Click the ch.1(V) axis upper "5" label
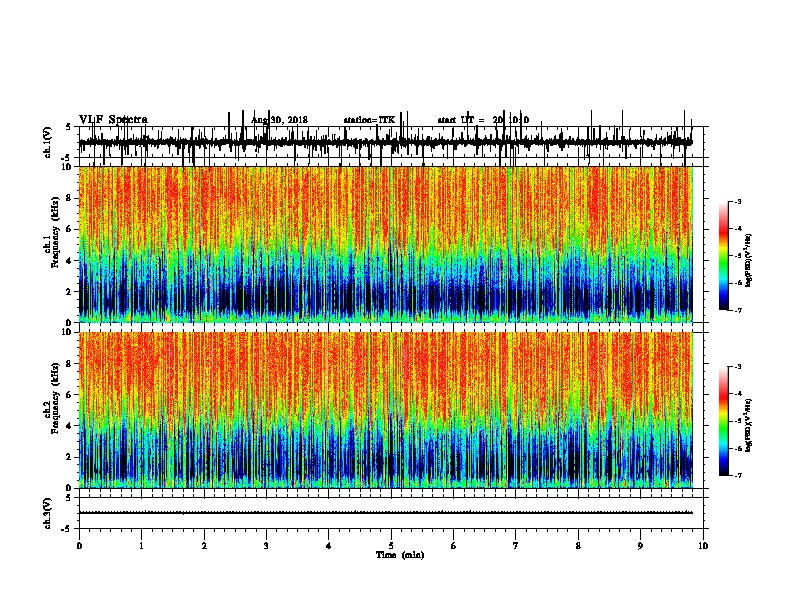 coord(68,128)
